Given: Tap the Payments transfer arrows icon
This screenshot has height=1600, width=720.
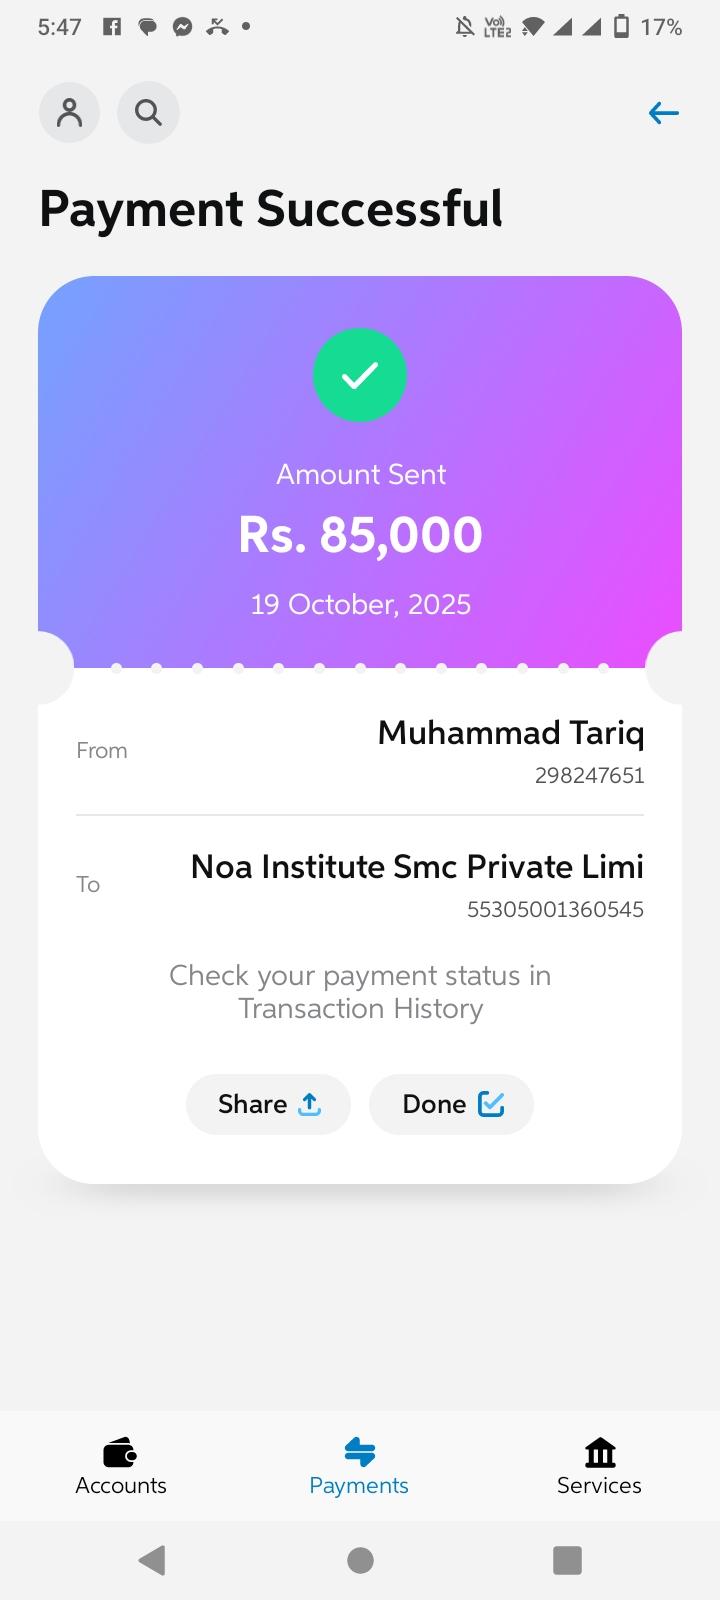Looking at the screenshot, I should pyautogui.click(x=359, y=1452).
